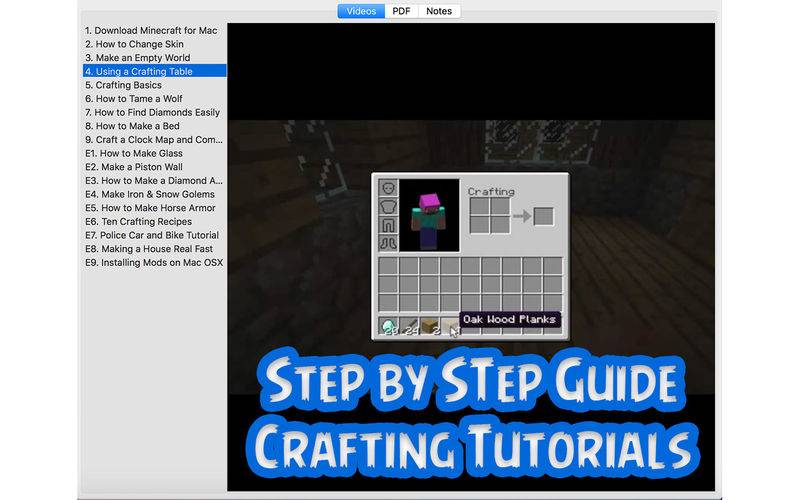Open the PDF tab
This screenshot has height=500, width=800.
pyautogui.click(x=401, y=11)
